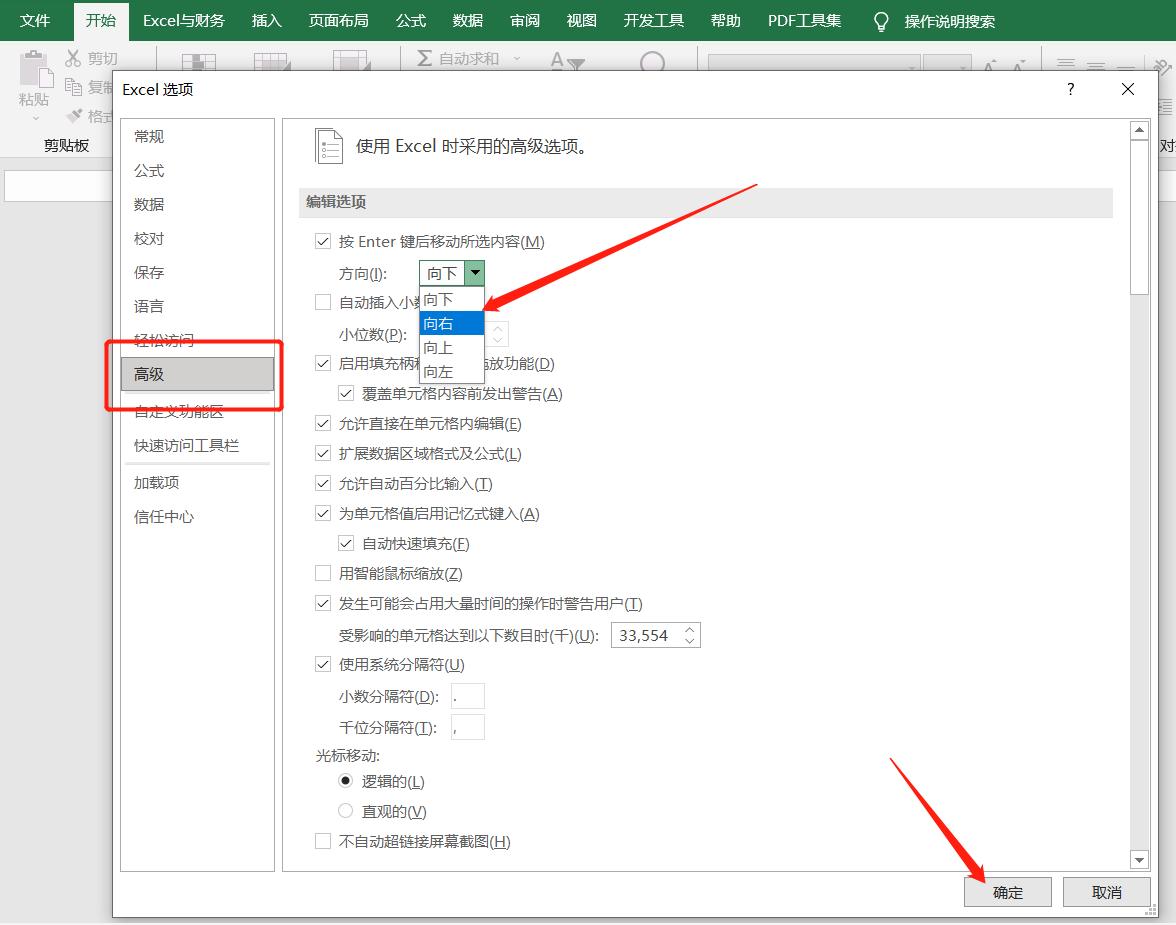The height and width of the screenshot is (925, 1176).
Task: Select the Format Painter (格式刷) icon
Action: coord(75,113)
